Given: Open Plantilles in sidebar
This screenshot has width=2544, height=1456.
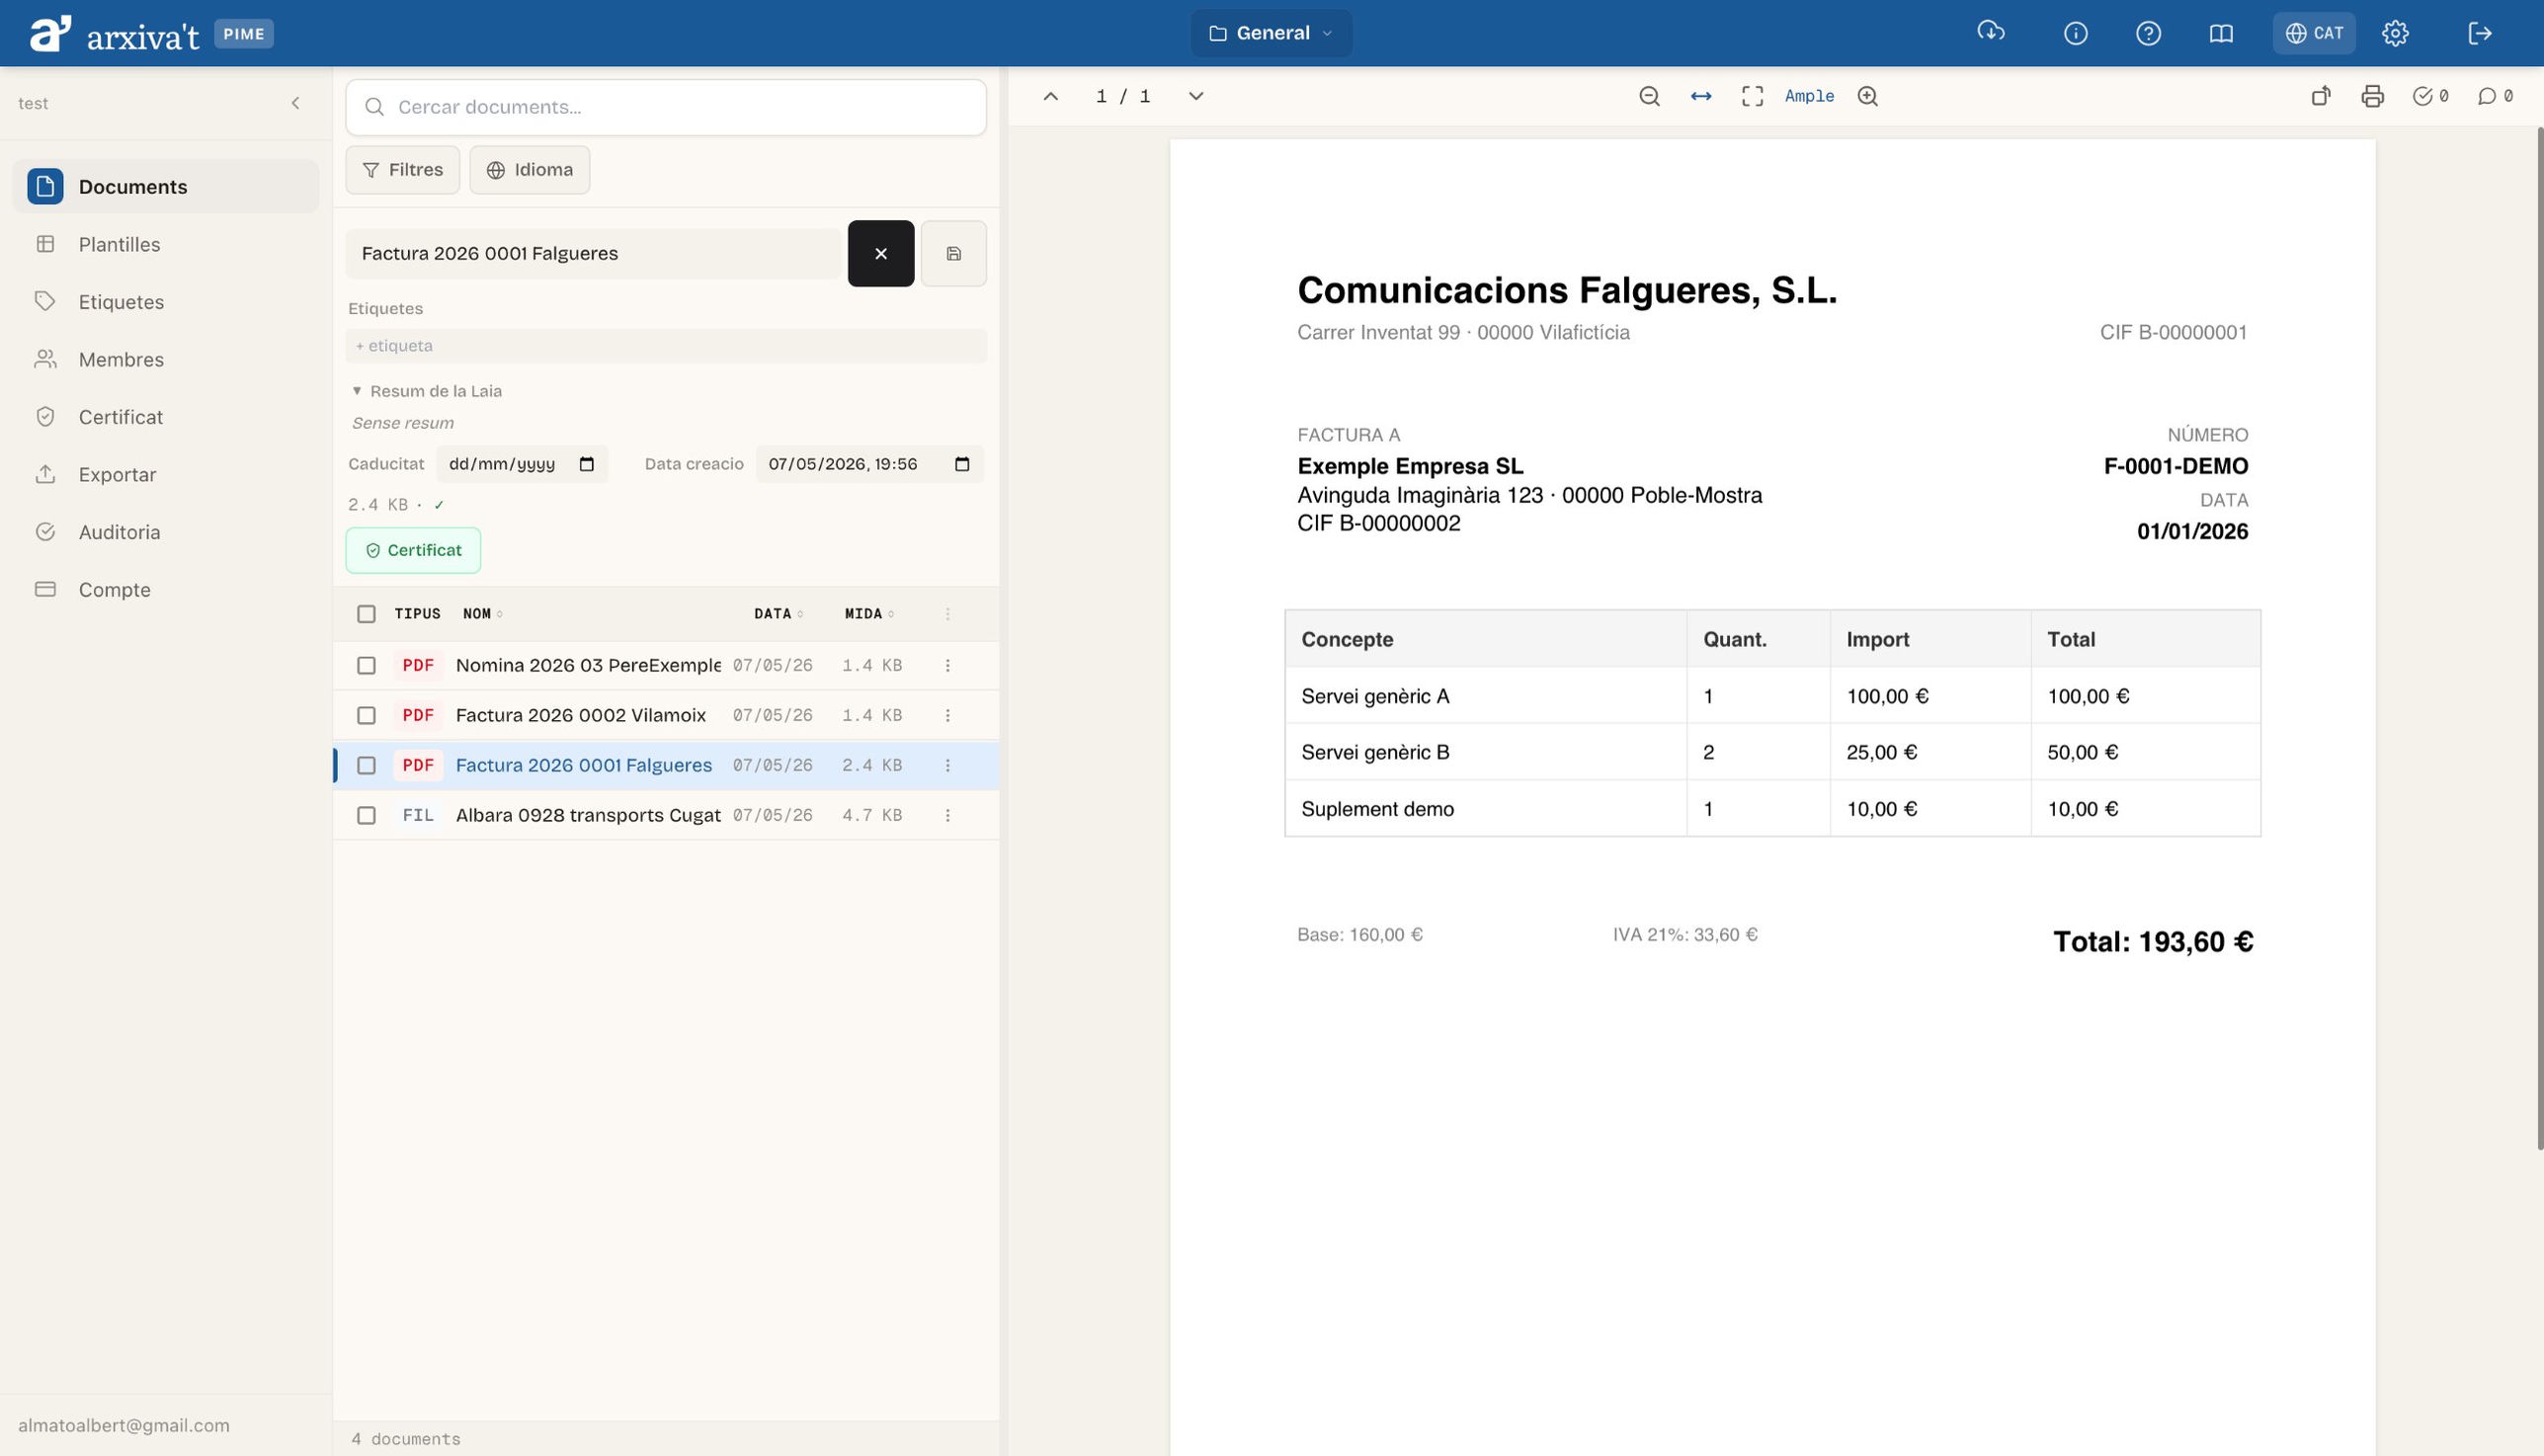Looking at the screenshot, I should [x=166, y=244].
